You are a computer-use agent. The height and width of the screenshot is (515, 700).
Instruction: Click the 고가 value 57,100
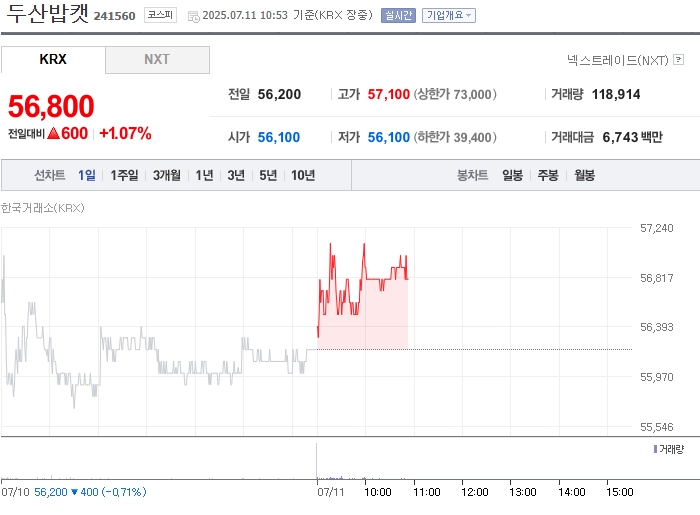pos(388,94)
